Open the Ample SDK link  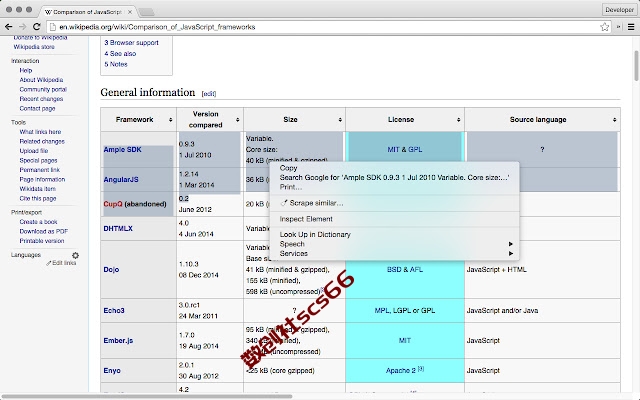click(x=122, y=149)
